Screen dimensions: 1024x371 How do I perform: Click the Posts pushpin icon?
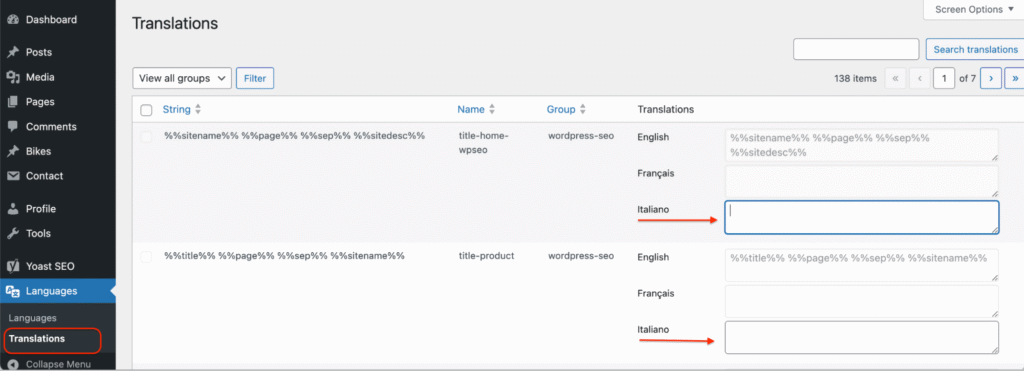tap(12, 52)
